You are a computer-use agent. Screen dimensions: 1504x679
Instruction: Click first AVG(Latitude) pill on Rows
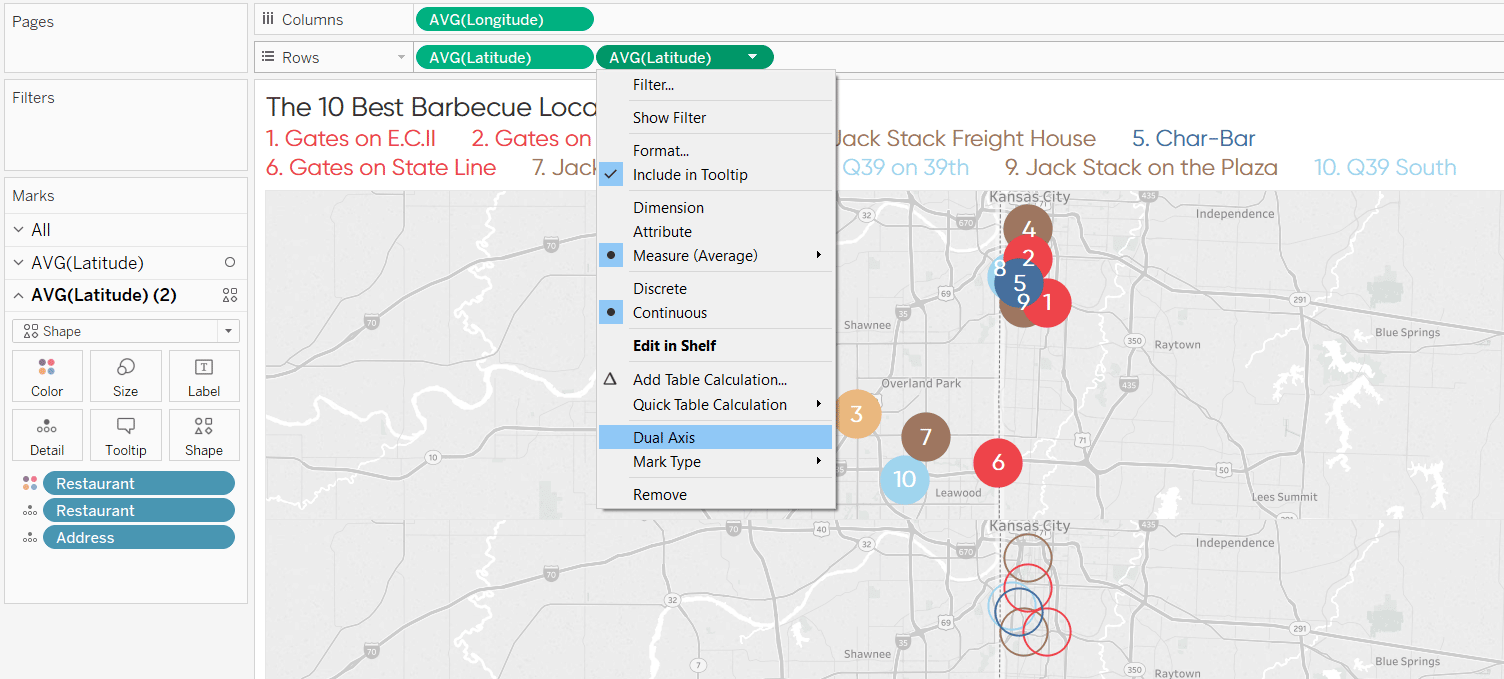click(x=504, y=58)
